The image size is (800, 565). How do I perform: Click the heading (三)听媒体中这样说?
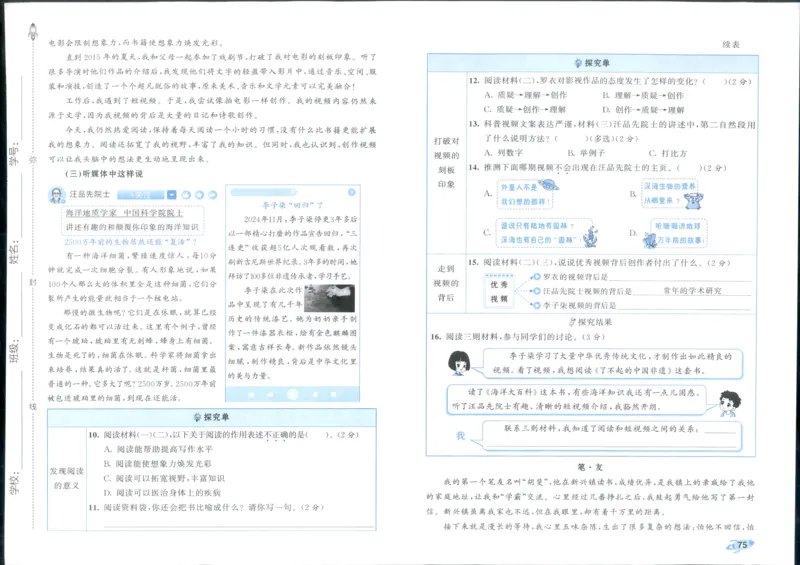[104, 174]
